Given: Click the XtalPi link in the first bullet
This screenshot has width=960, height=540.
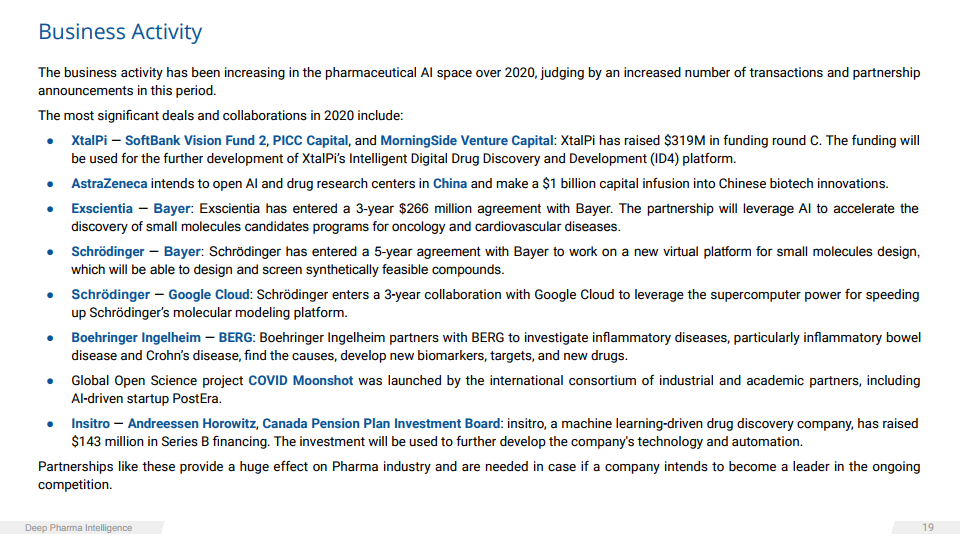Looking at the screenshot, I should pyautogui.click(x=89, y=141).
